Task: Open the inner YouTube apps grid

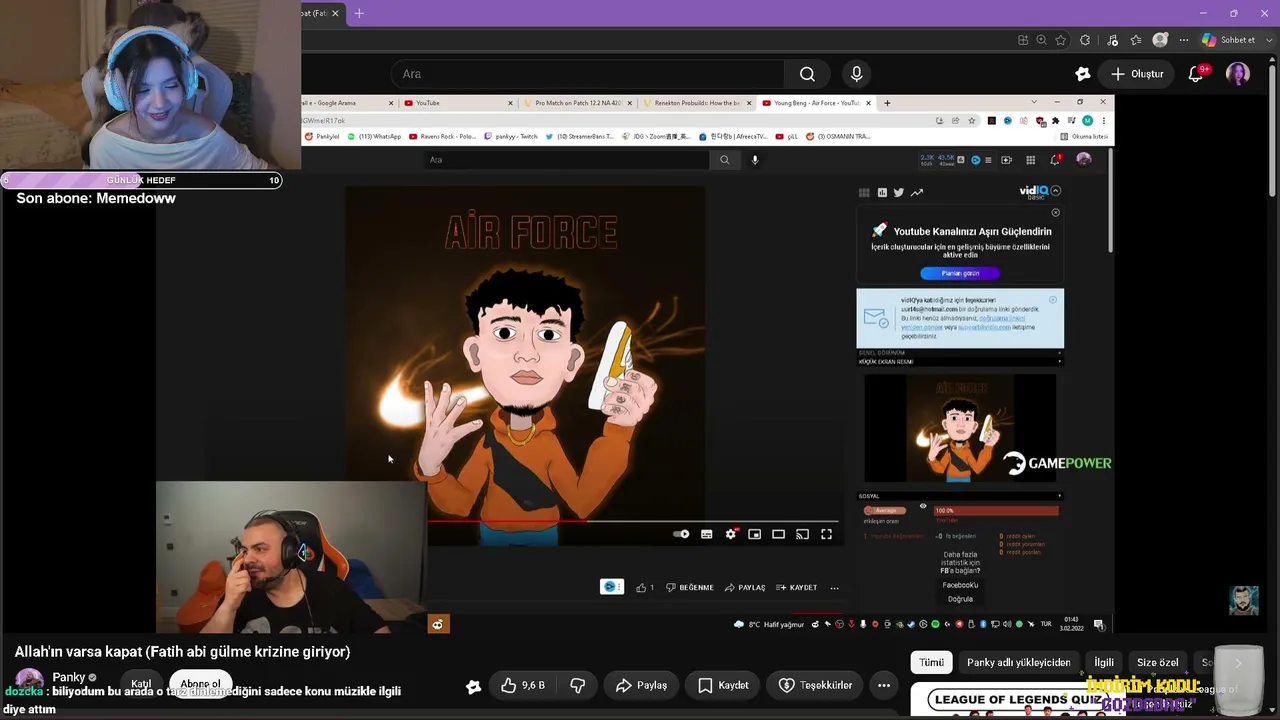Action: coord(1032,160)
